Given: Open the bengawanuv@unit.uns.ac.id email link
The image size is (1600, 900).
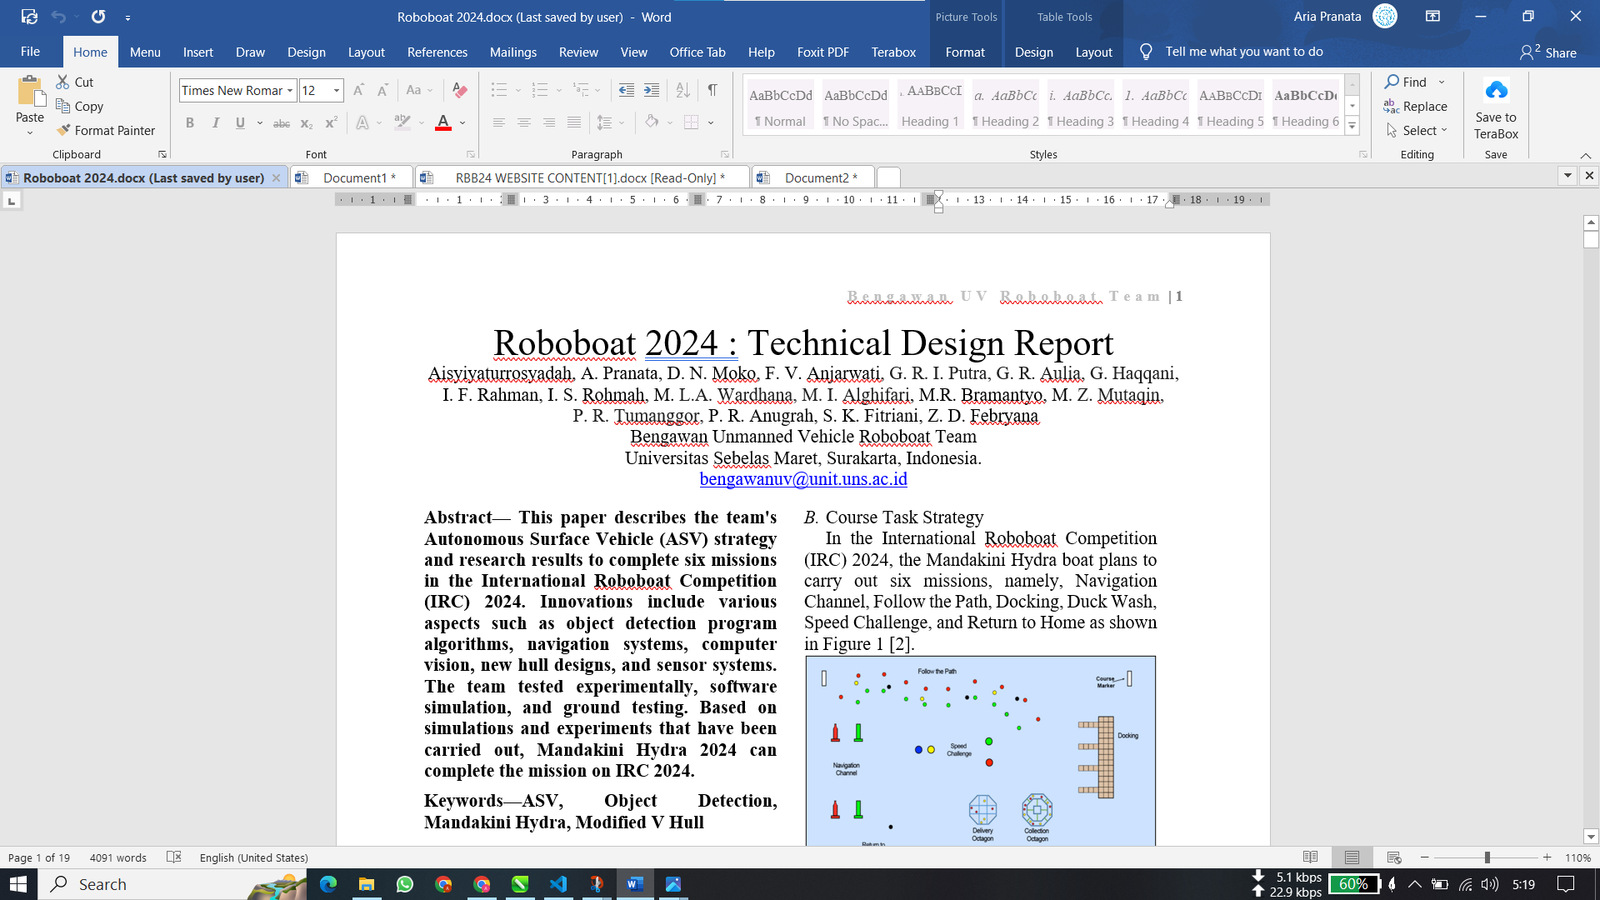Looking at the screenshot, I should click(803, 479).
